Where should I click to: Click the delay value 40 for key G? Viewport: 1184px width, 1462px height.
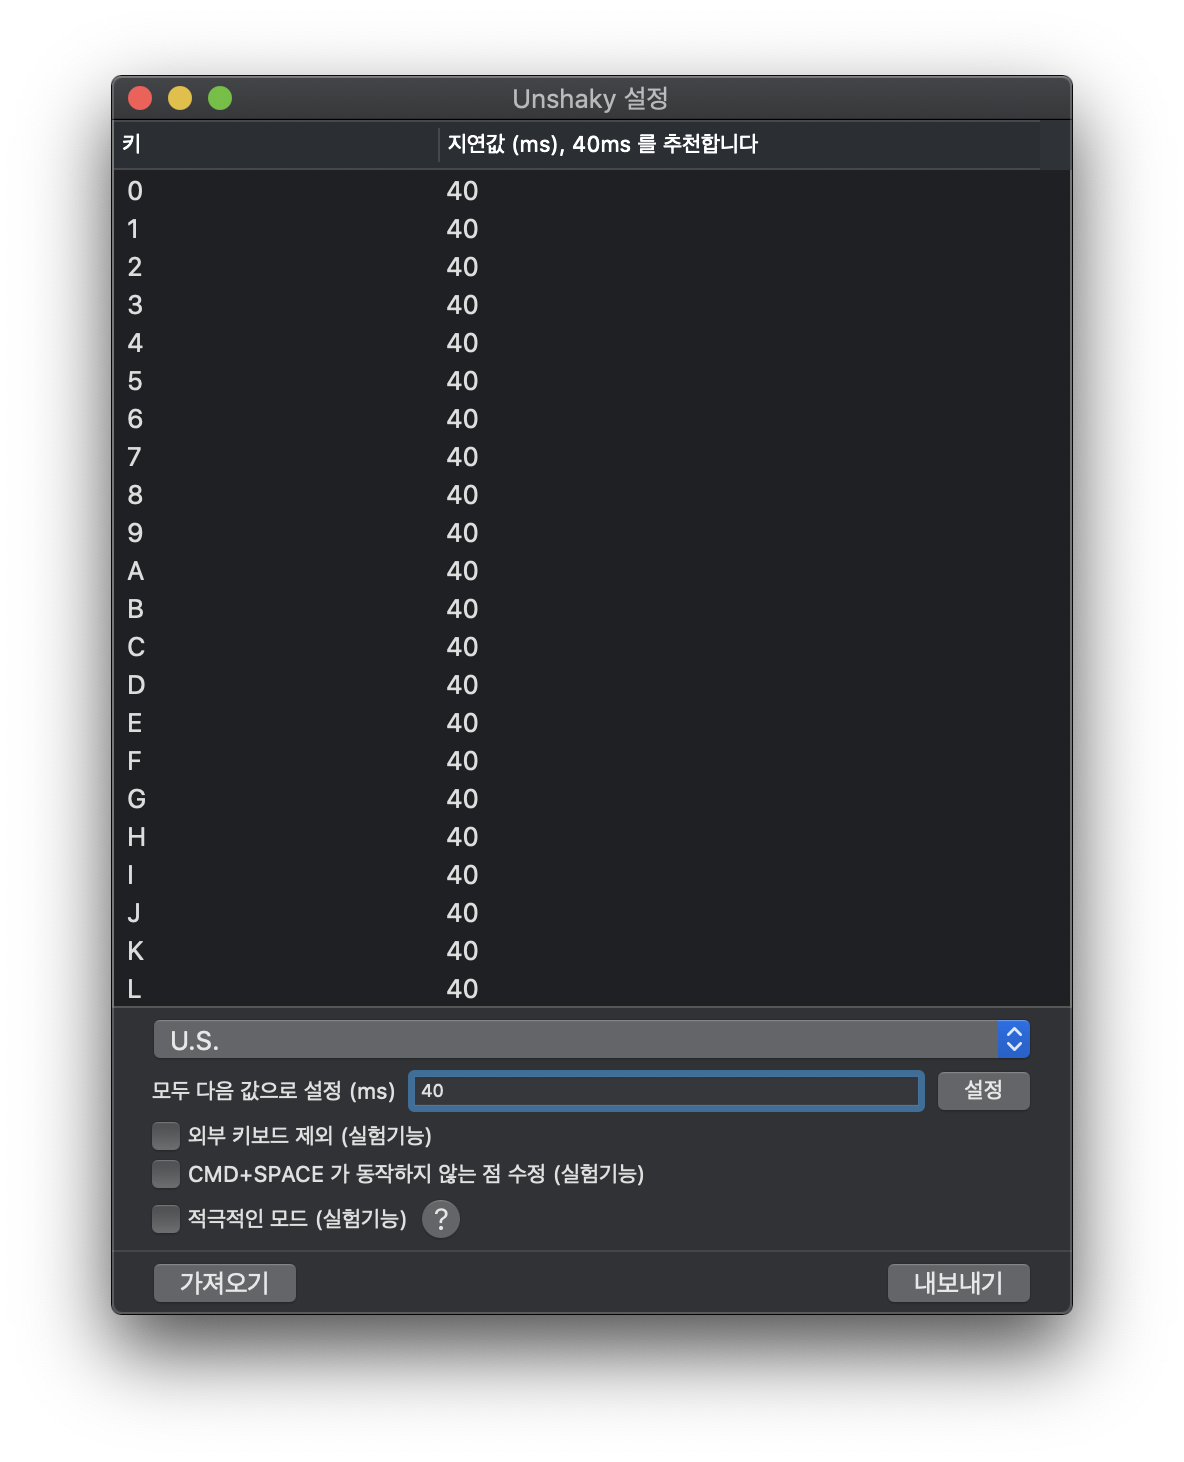coord(462,799)
